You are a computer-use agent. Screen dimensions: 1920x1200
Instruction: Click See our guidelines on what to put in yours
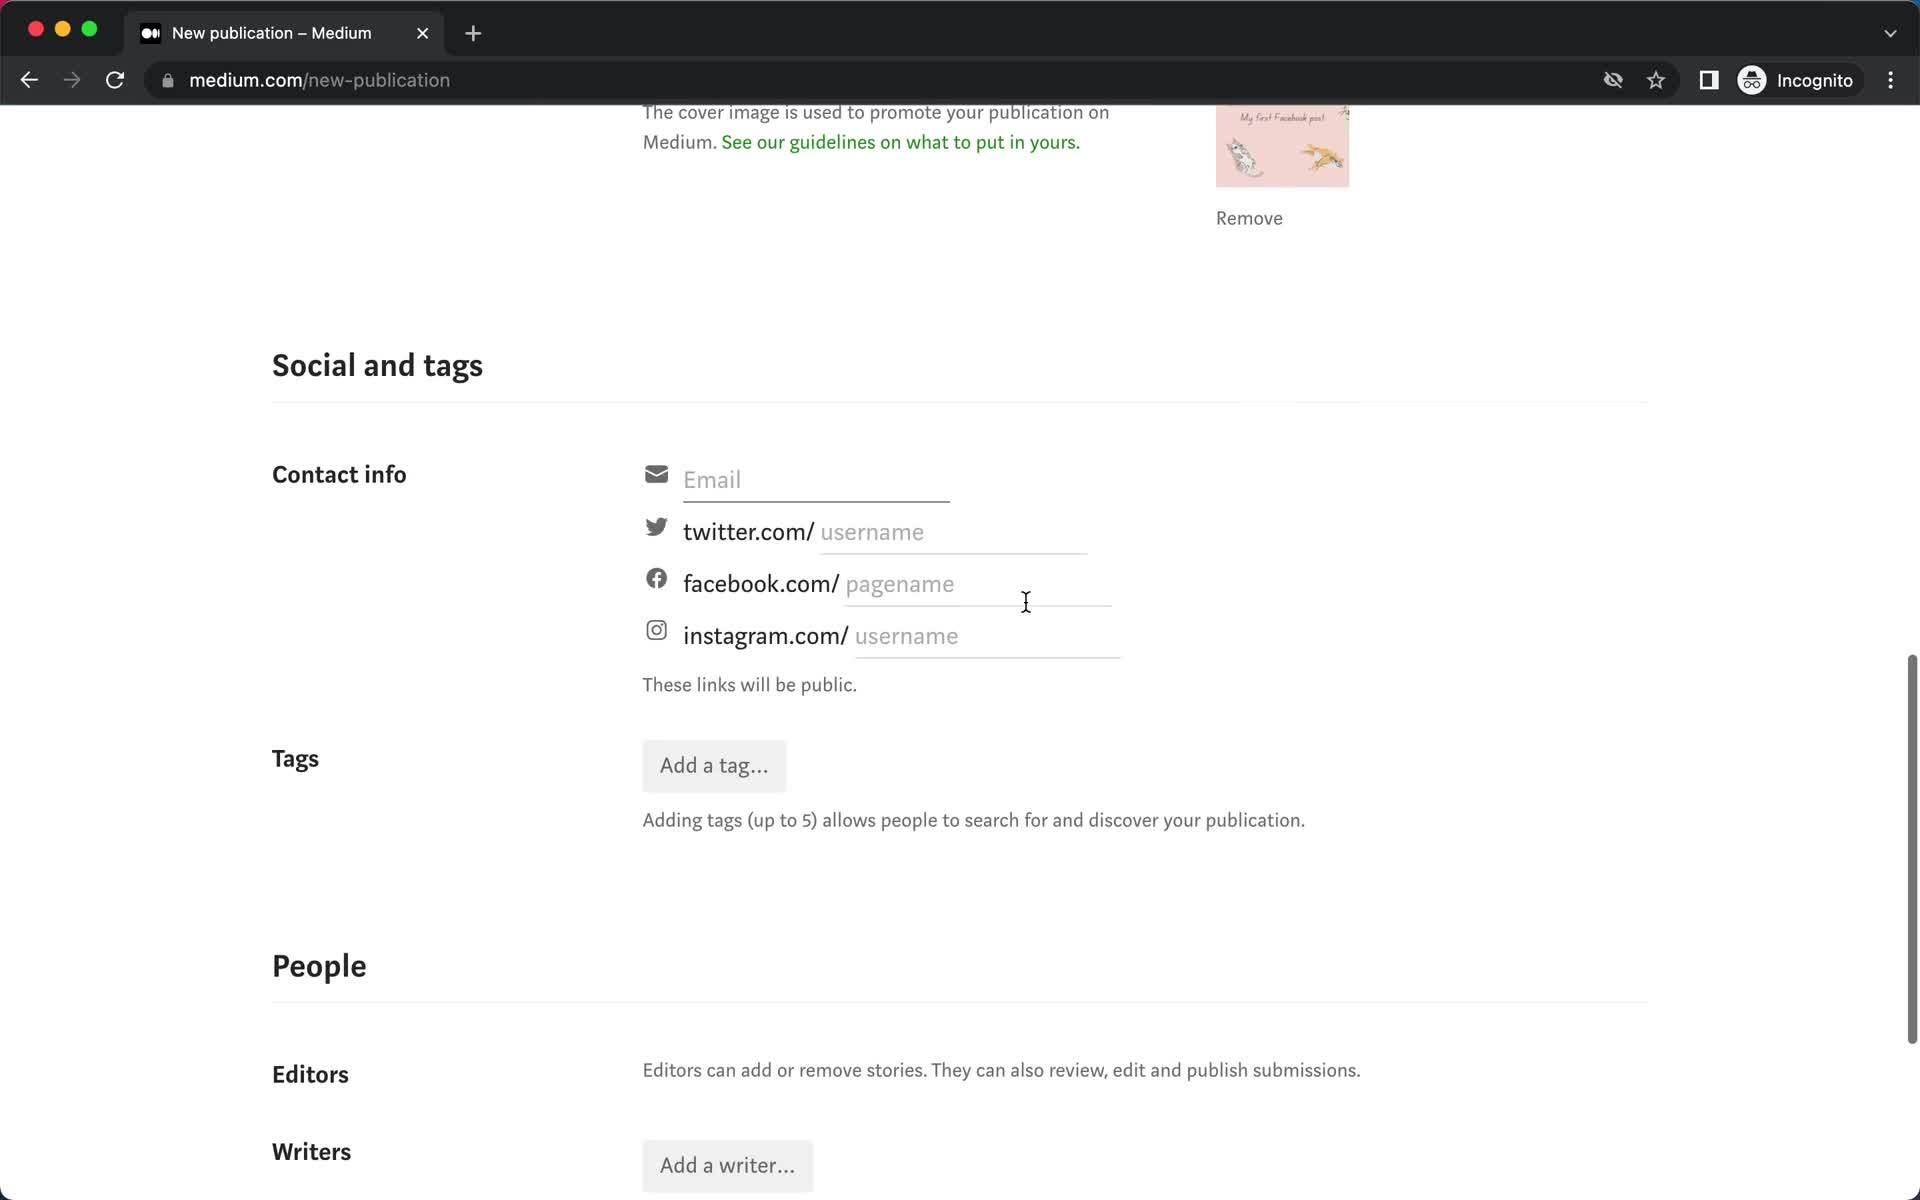(x=901, y=142)
